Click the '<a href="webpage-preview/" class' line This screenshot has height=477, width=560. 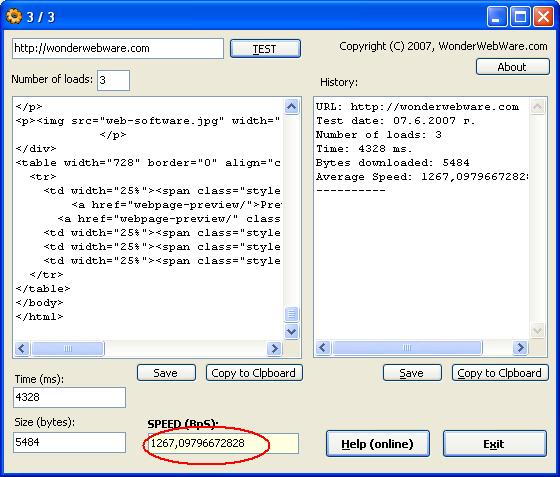point(169,219)
